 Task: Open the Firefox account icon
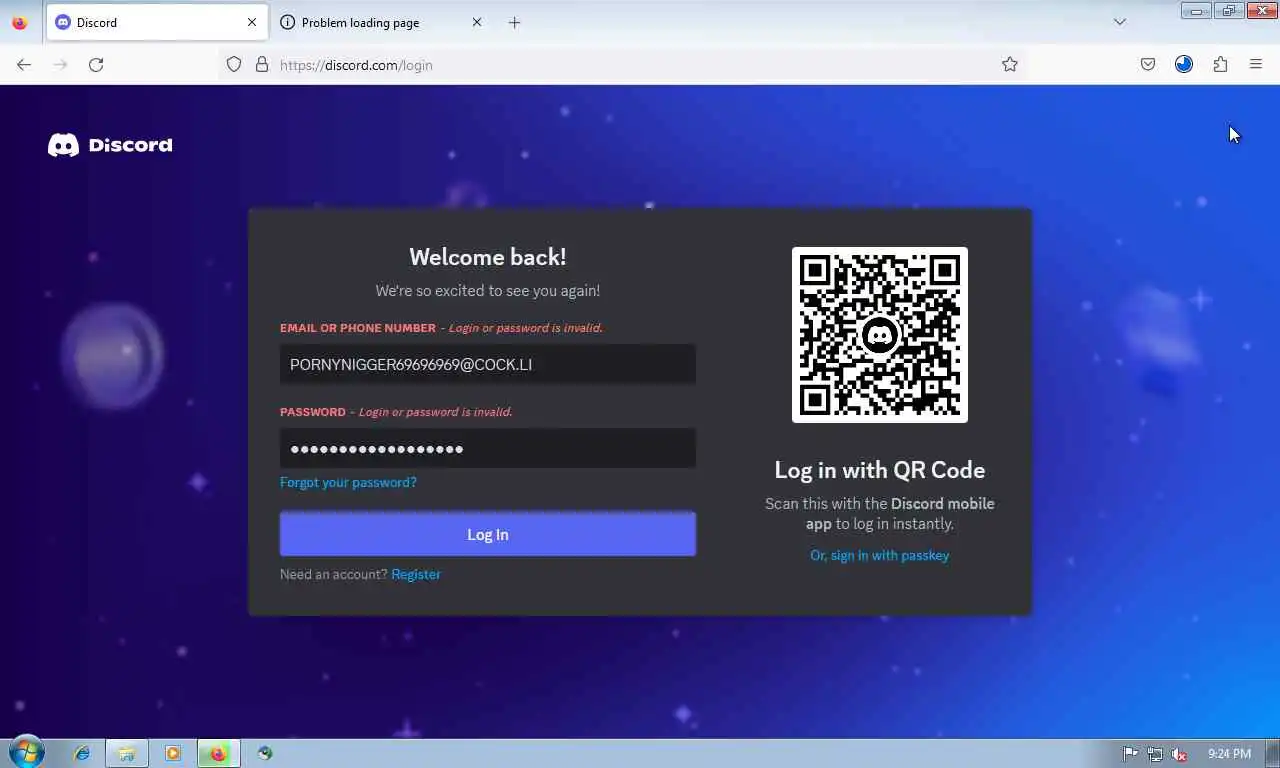coord(1184,65)
